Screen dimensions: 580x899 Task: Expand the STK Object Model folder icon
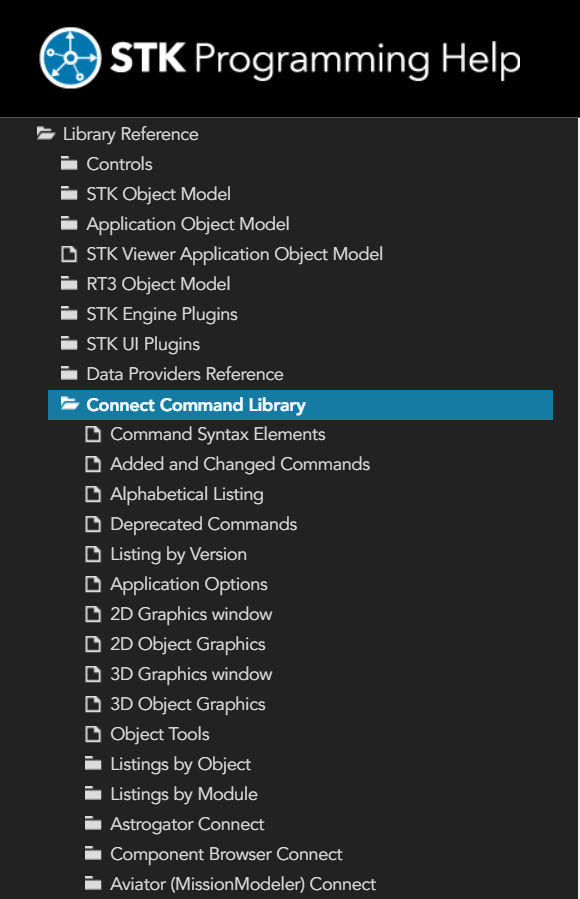(x=69, y=193)
